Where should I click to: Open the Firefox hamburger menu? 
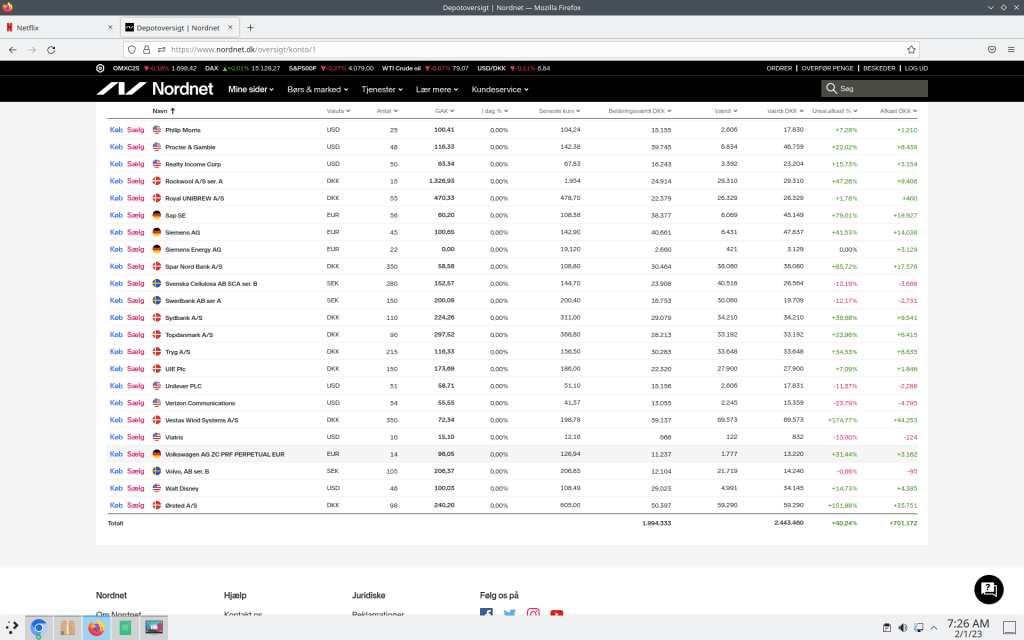pyautogui.click(x=1011, y=49)
